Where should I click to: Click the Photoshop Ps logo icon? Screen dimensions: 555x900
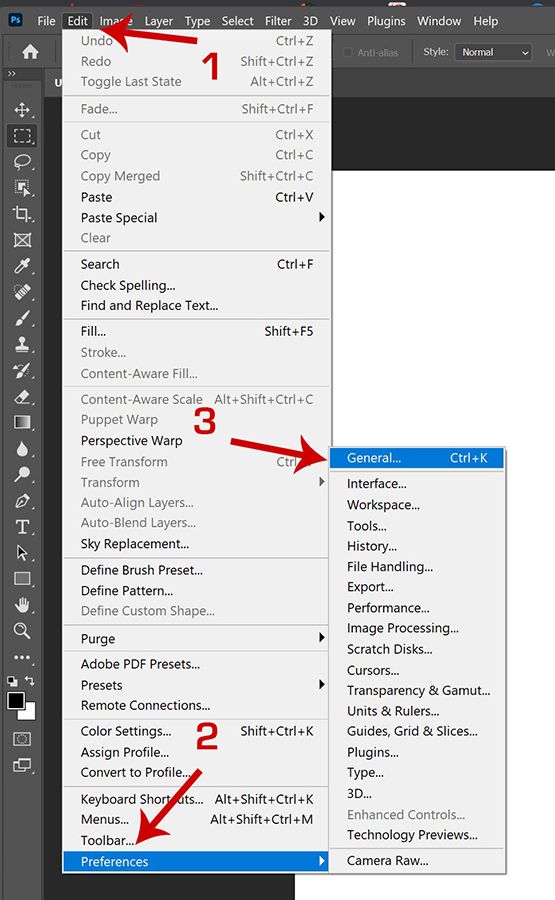pyautogui.click(x=15, y=21)
